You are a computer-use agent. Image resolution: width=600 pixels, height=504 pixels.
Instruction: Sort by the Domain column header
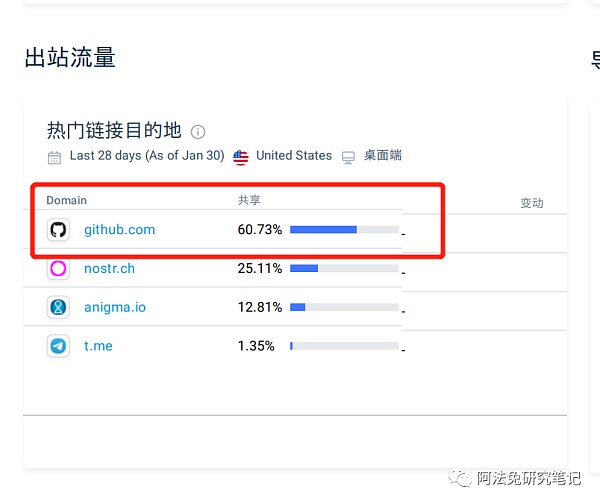(x=67, y=201)
